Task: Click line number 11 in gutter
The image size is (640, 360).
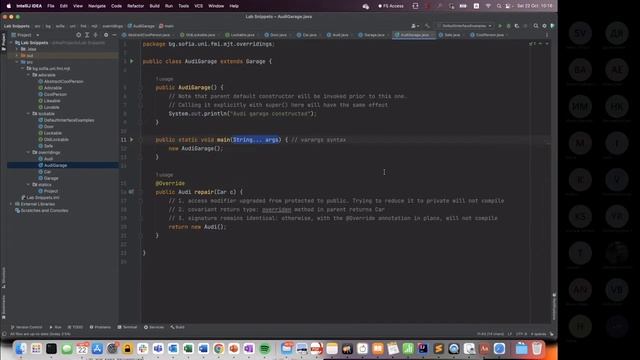Action: [124, 140]
